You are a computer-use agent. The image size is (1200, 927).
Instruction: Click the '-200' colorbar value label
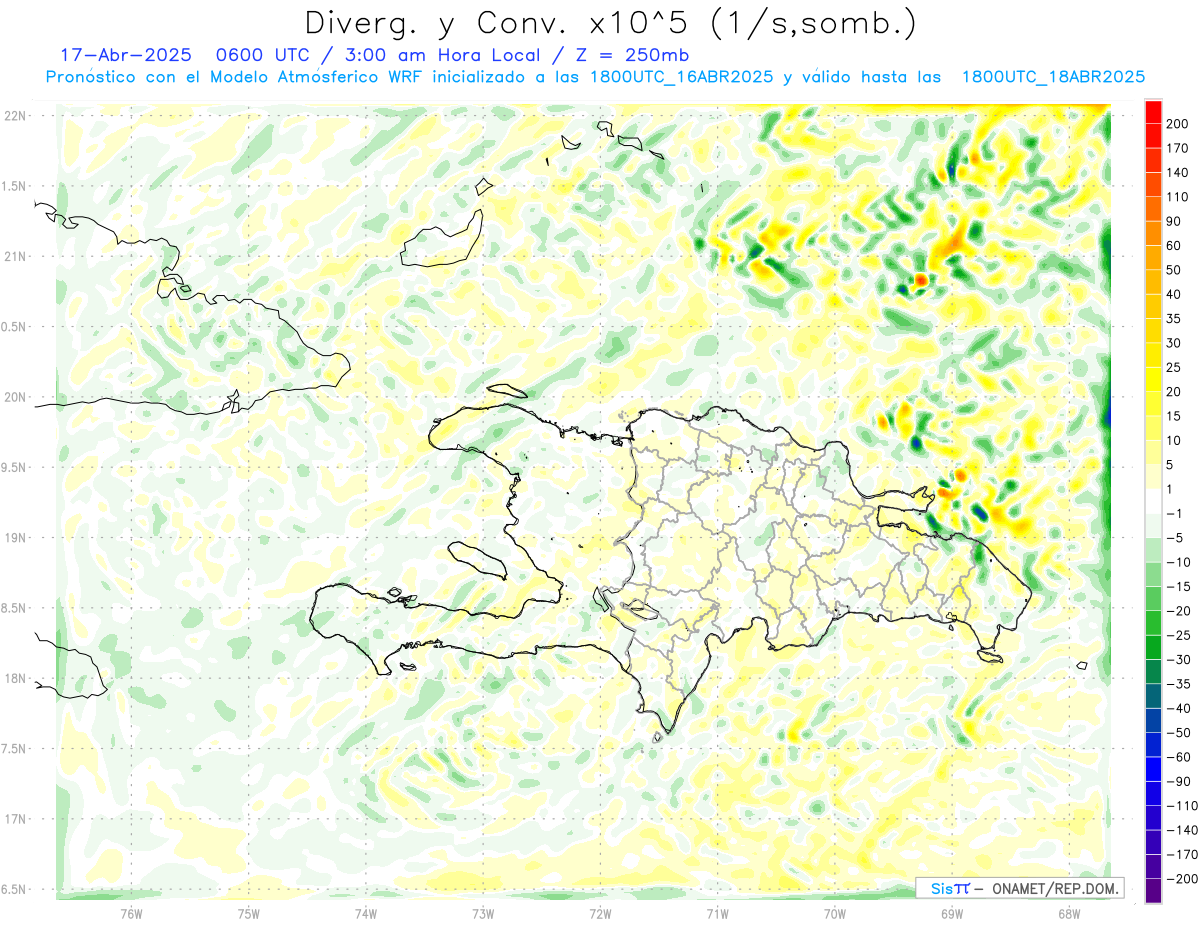point(1181,878)
